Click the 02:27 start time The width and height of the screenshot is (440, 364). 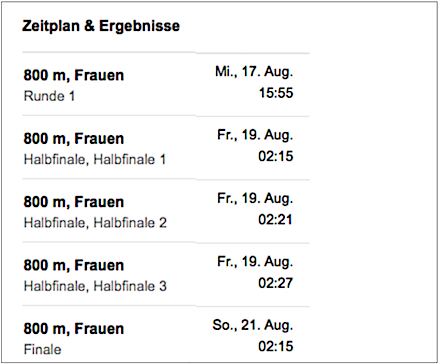[276, 283]
